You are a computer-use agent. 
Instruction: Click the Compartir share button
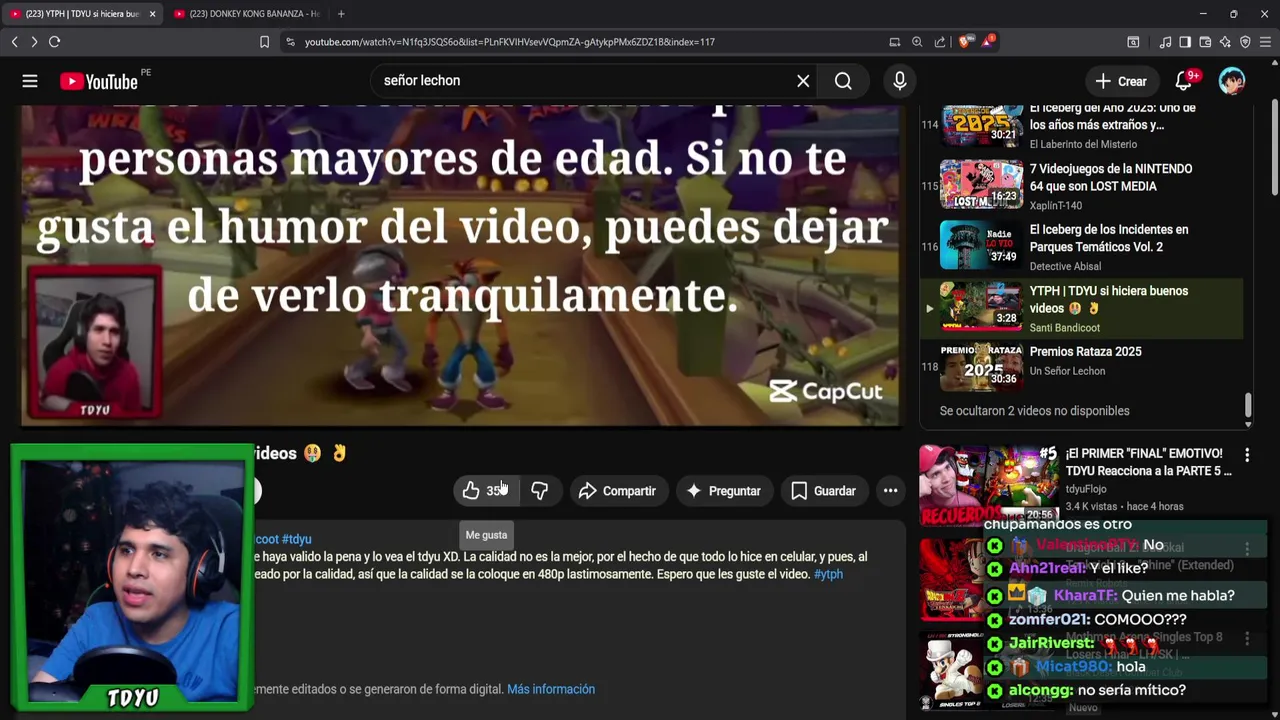[618, 491]
